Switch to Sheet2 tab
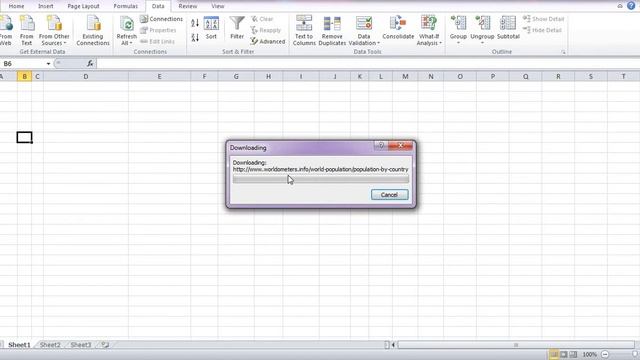This screenshot has width=640, height=360. pos(50,345)
